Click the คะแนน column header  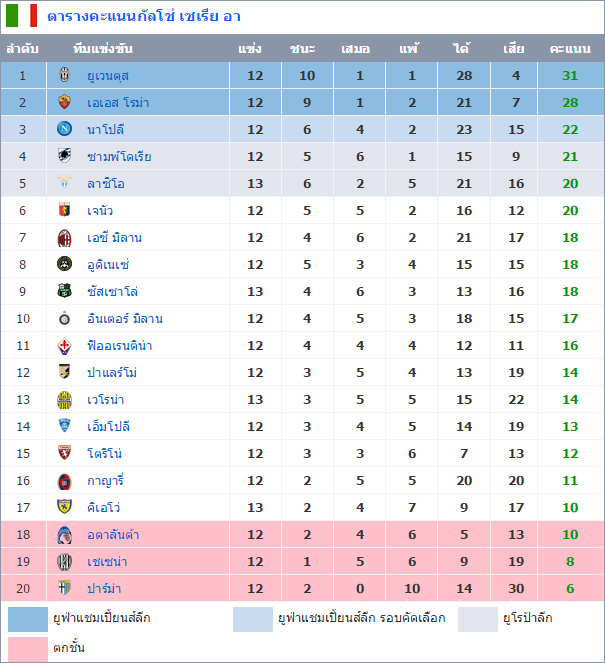[570, 48]
